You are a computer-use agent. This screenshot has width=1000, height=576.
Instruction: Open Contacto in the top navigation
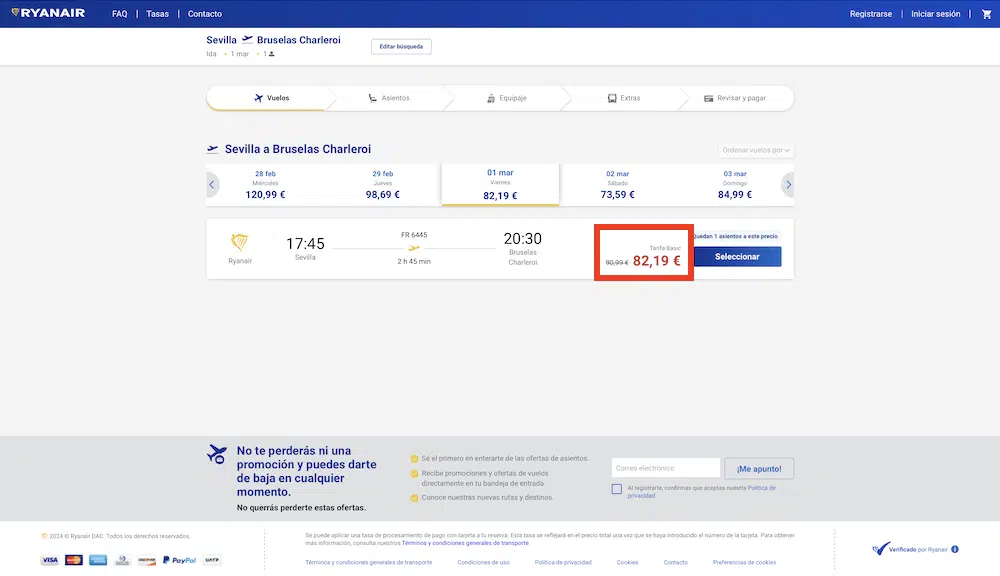pyautogui.click(x=205, y=13)
